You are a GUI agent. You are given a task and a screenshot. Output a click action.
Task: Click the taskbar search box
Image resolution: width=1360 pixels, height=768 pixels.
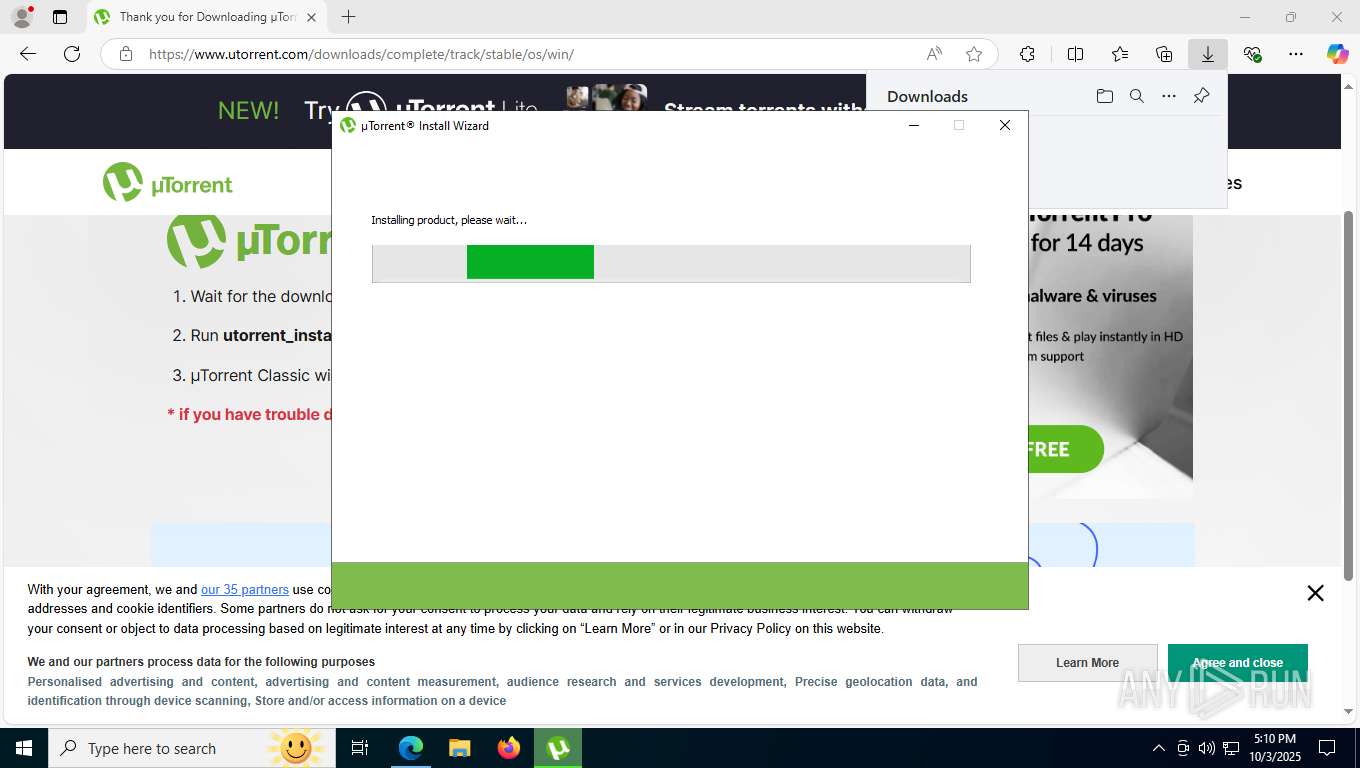[x=192, y=748]
